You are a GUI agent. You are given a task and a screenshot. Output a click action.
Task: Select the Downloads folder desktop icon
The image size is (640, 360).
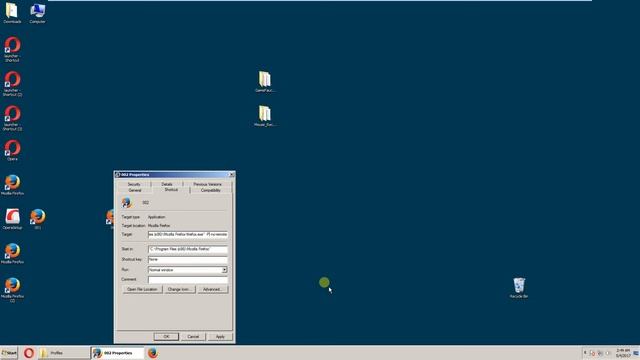(12, 13)
